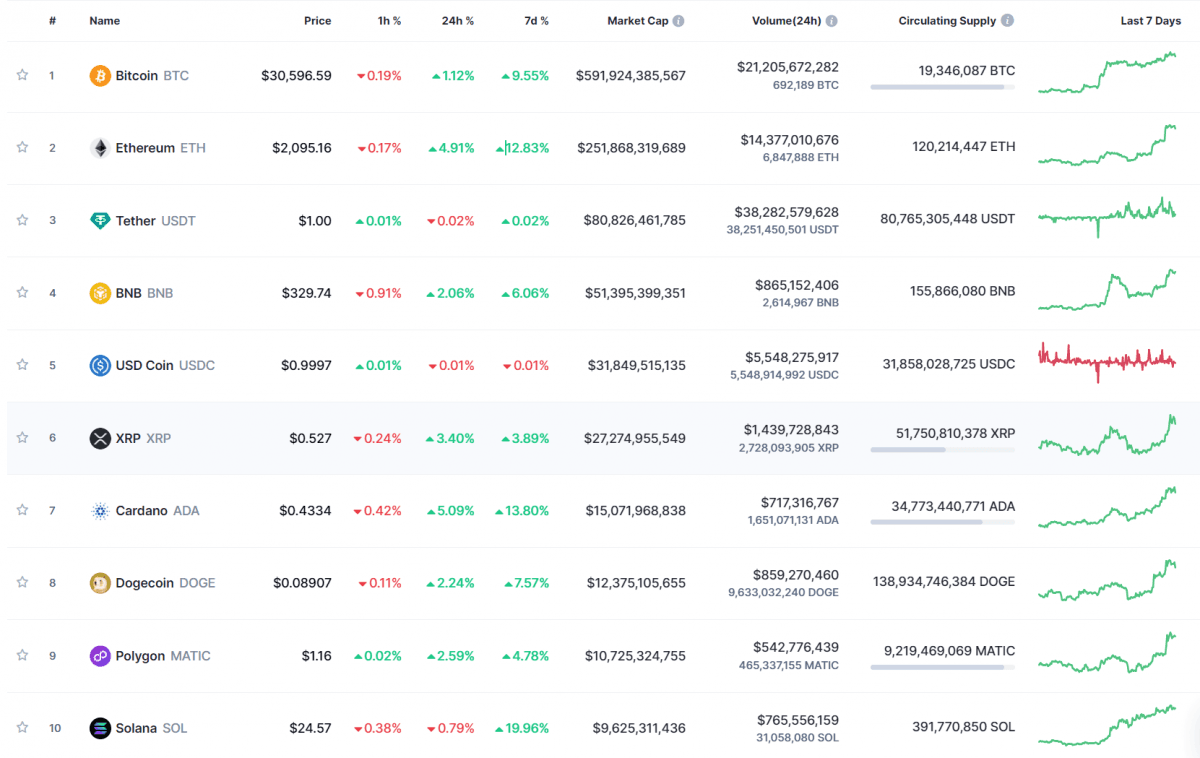The height and width of the screenshot is (758, 1200).
Task: Click the Dogecoin logo icon
Action: tap(100, 583)
